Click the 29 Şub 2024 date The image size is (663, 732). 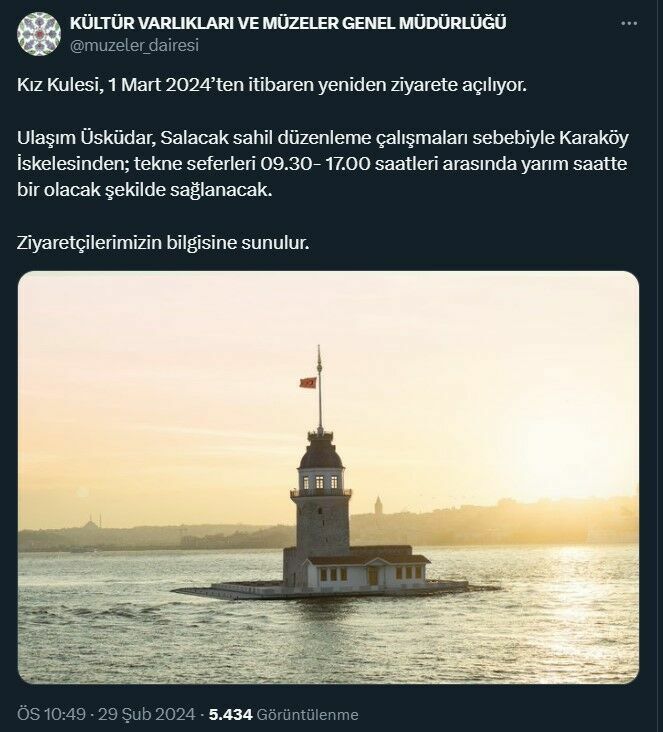click(x=147, y=714)
